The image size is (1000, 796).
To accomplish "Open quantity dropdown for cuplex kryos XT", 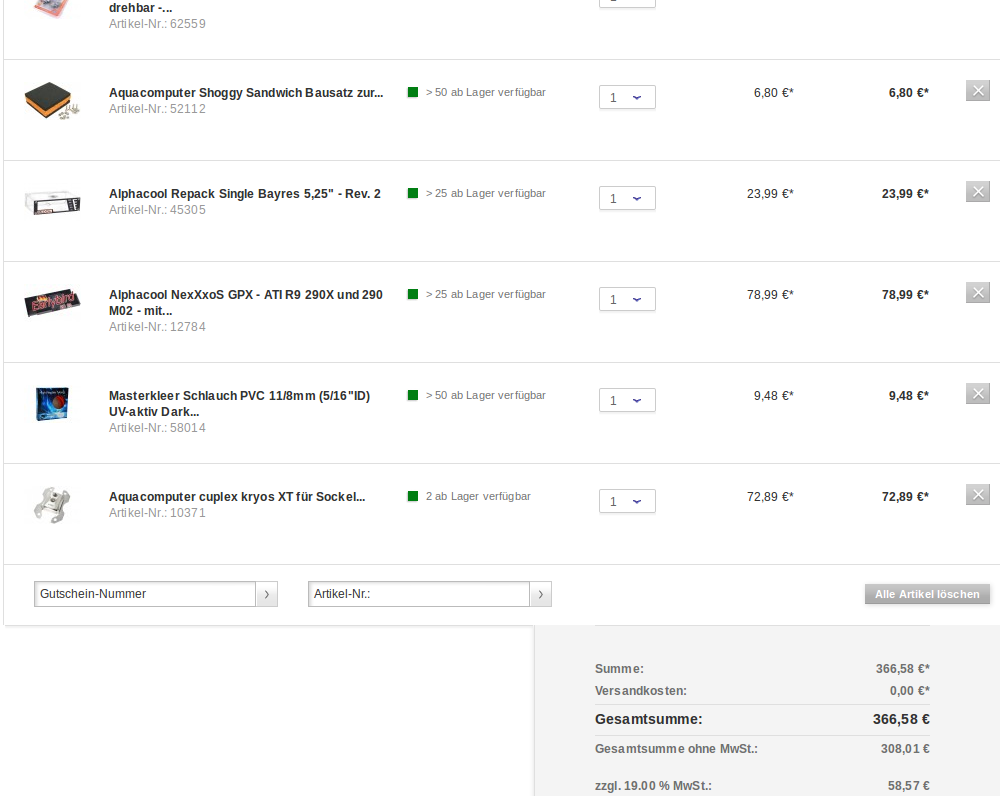I will click(x=627, y=501).
